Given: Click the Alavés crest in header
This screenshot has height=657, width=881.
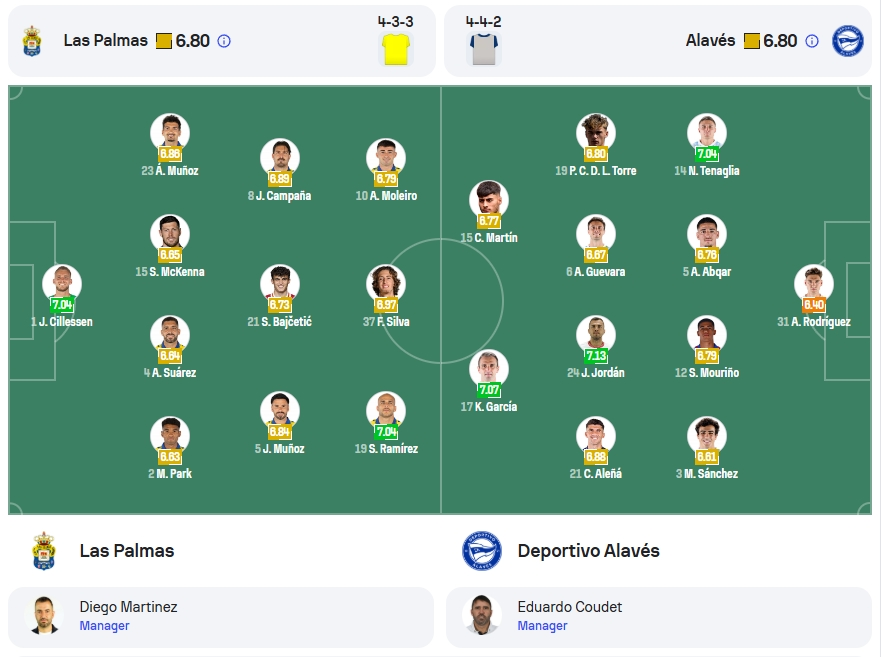Looking at the screenshot, I should (847, 40).
